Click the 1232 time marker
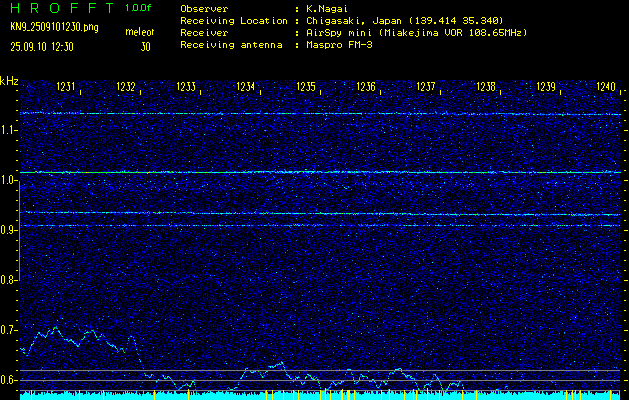Image resolution: width=629 pixels, height=400 pixels. coord(126,86)
